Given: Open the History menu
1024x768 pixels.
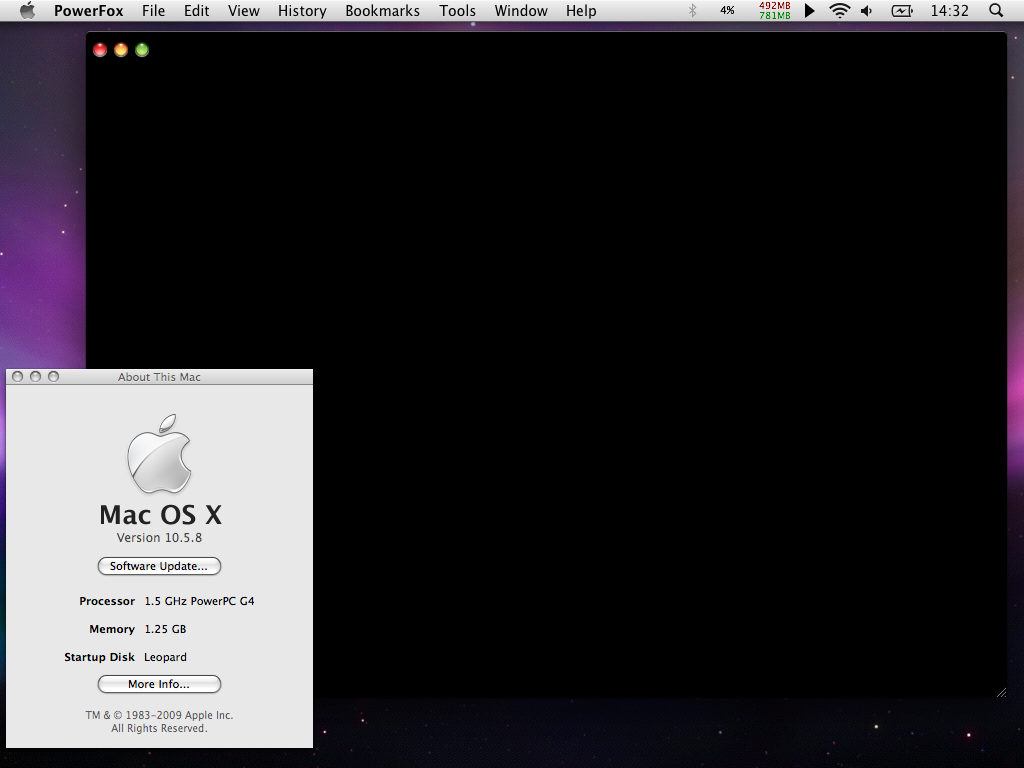Looking at the screenshot, I should tap(302, 11).
